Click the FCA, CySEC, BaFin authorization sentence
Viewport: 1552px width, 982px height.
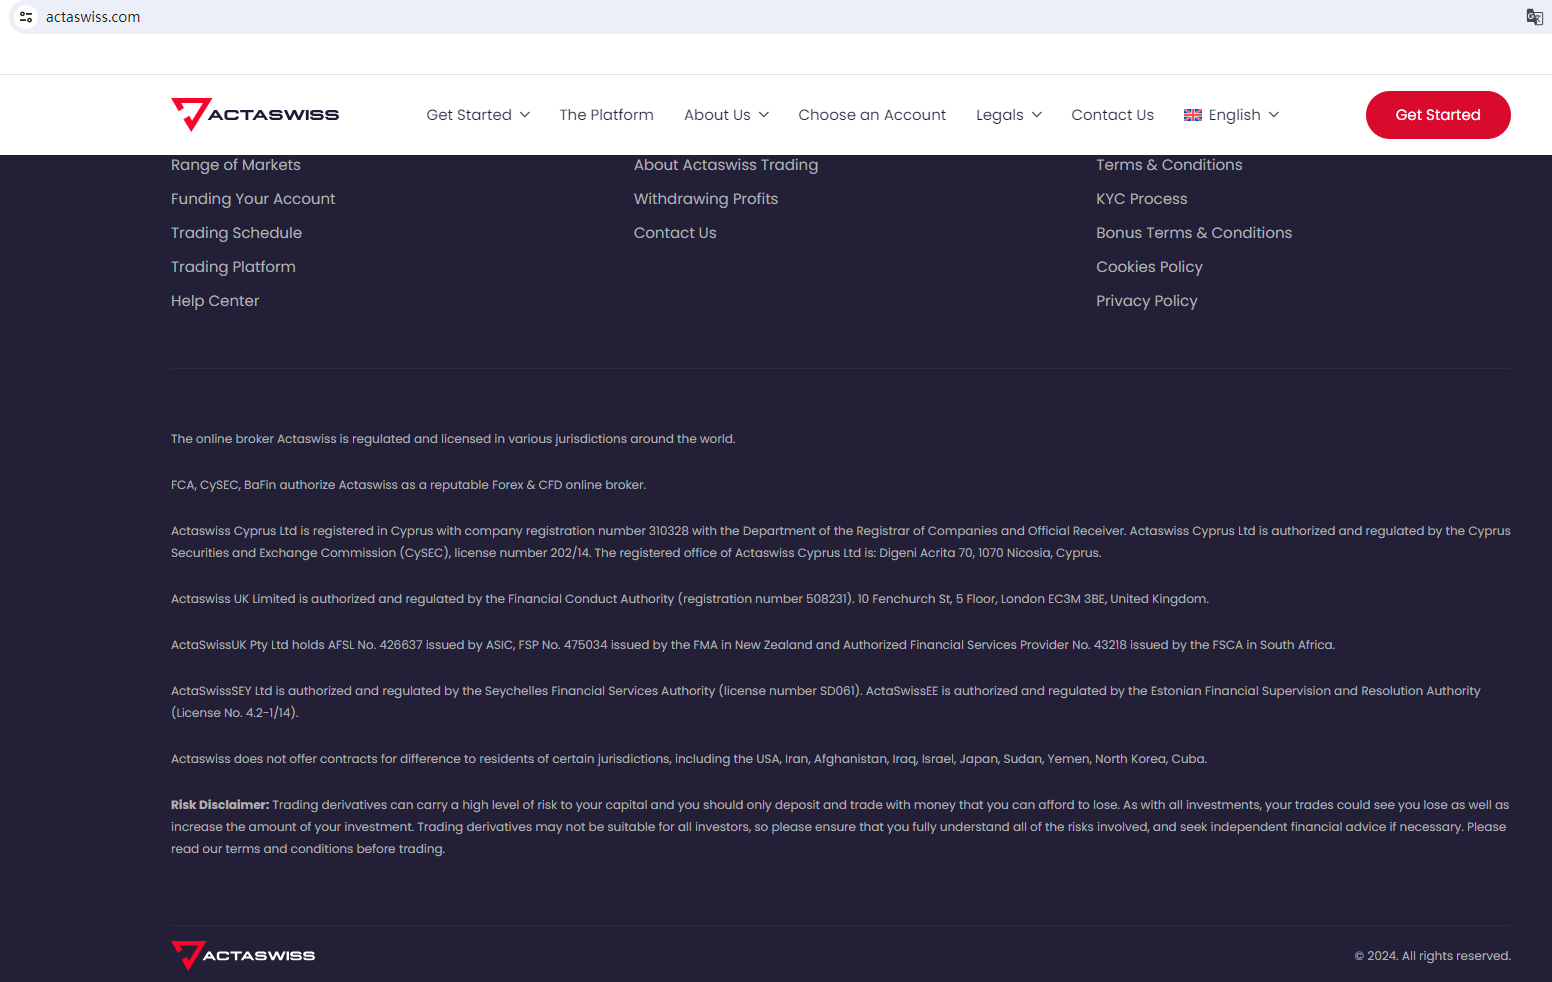pyautogui.click(x=408, y=485)
